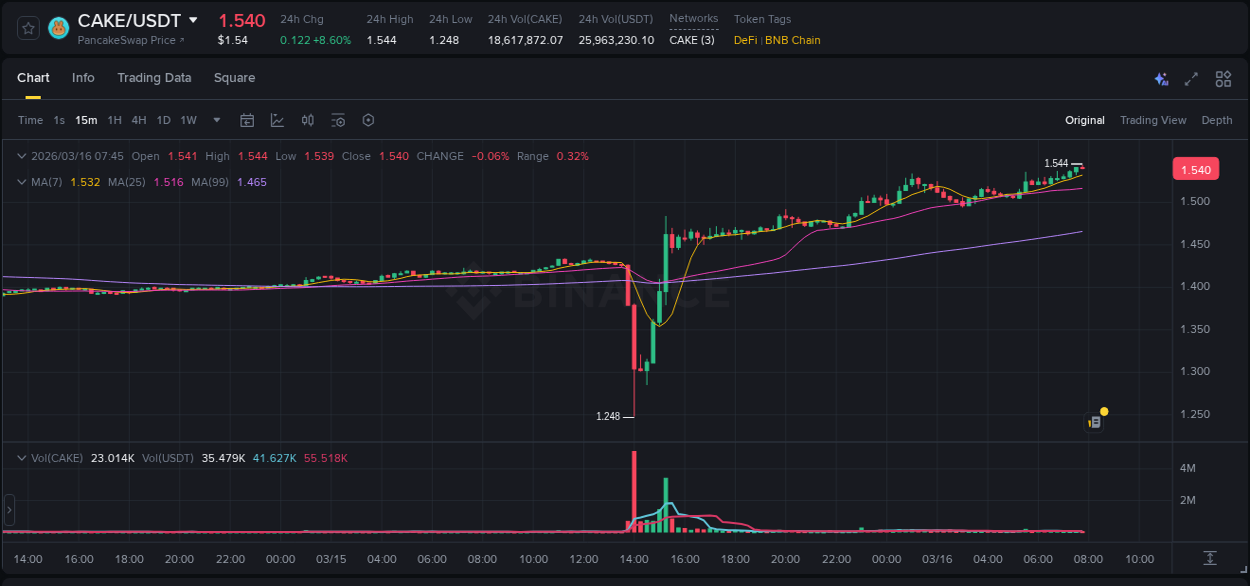Open the chart date range calendar picker

(247, 120)
